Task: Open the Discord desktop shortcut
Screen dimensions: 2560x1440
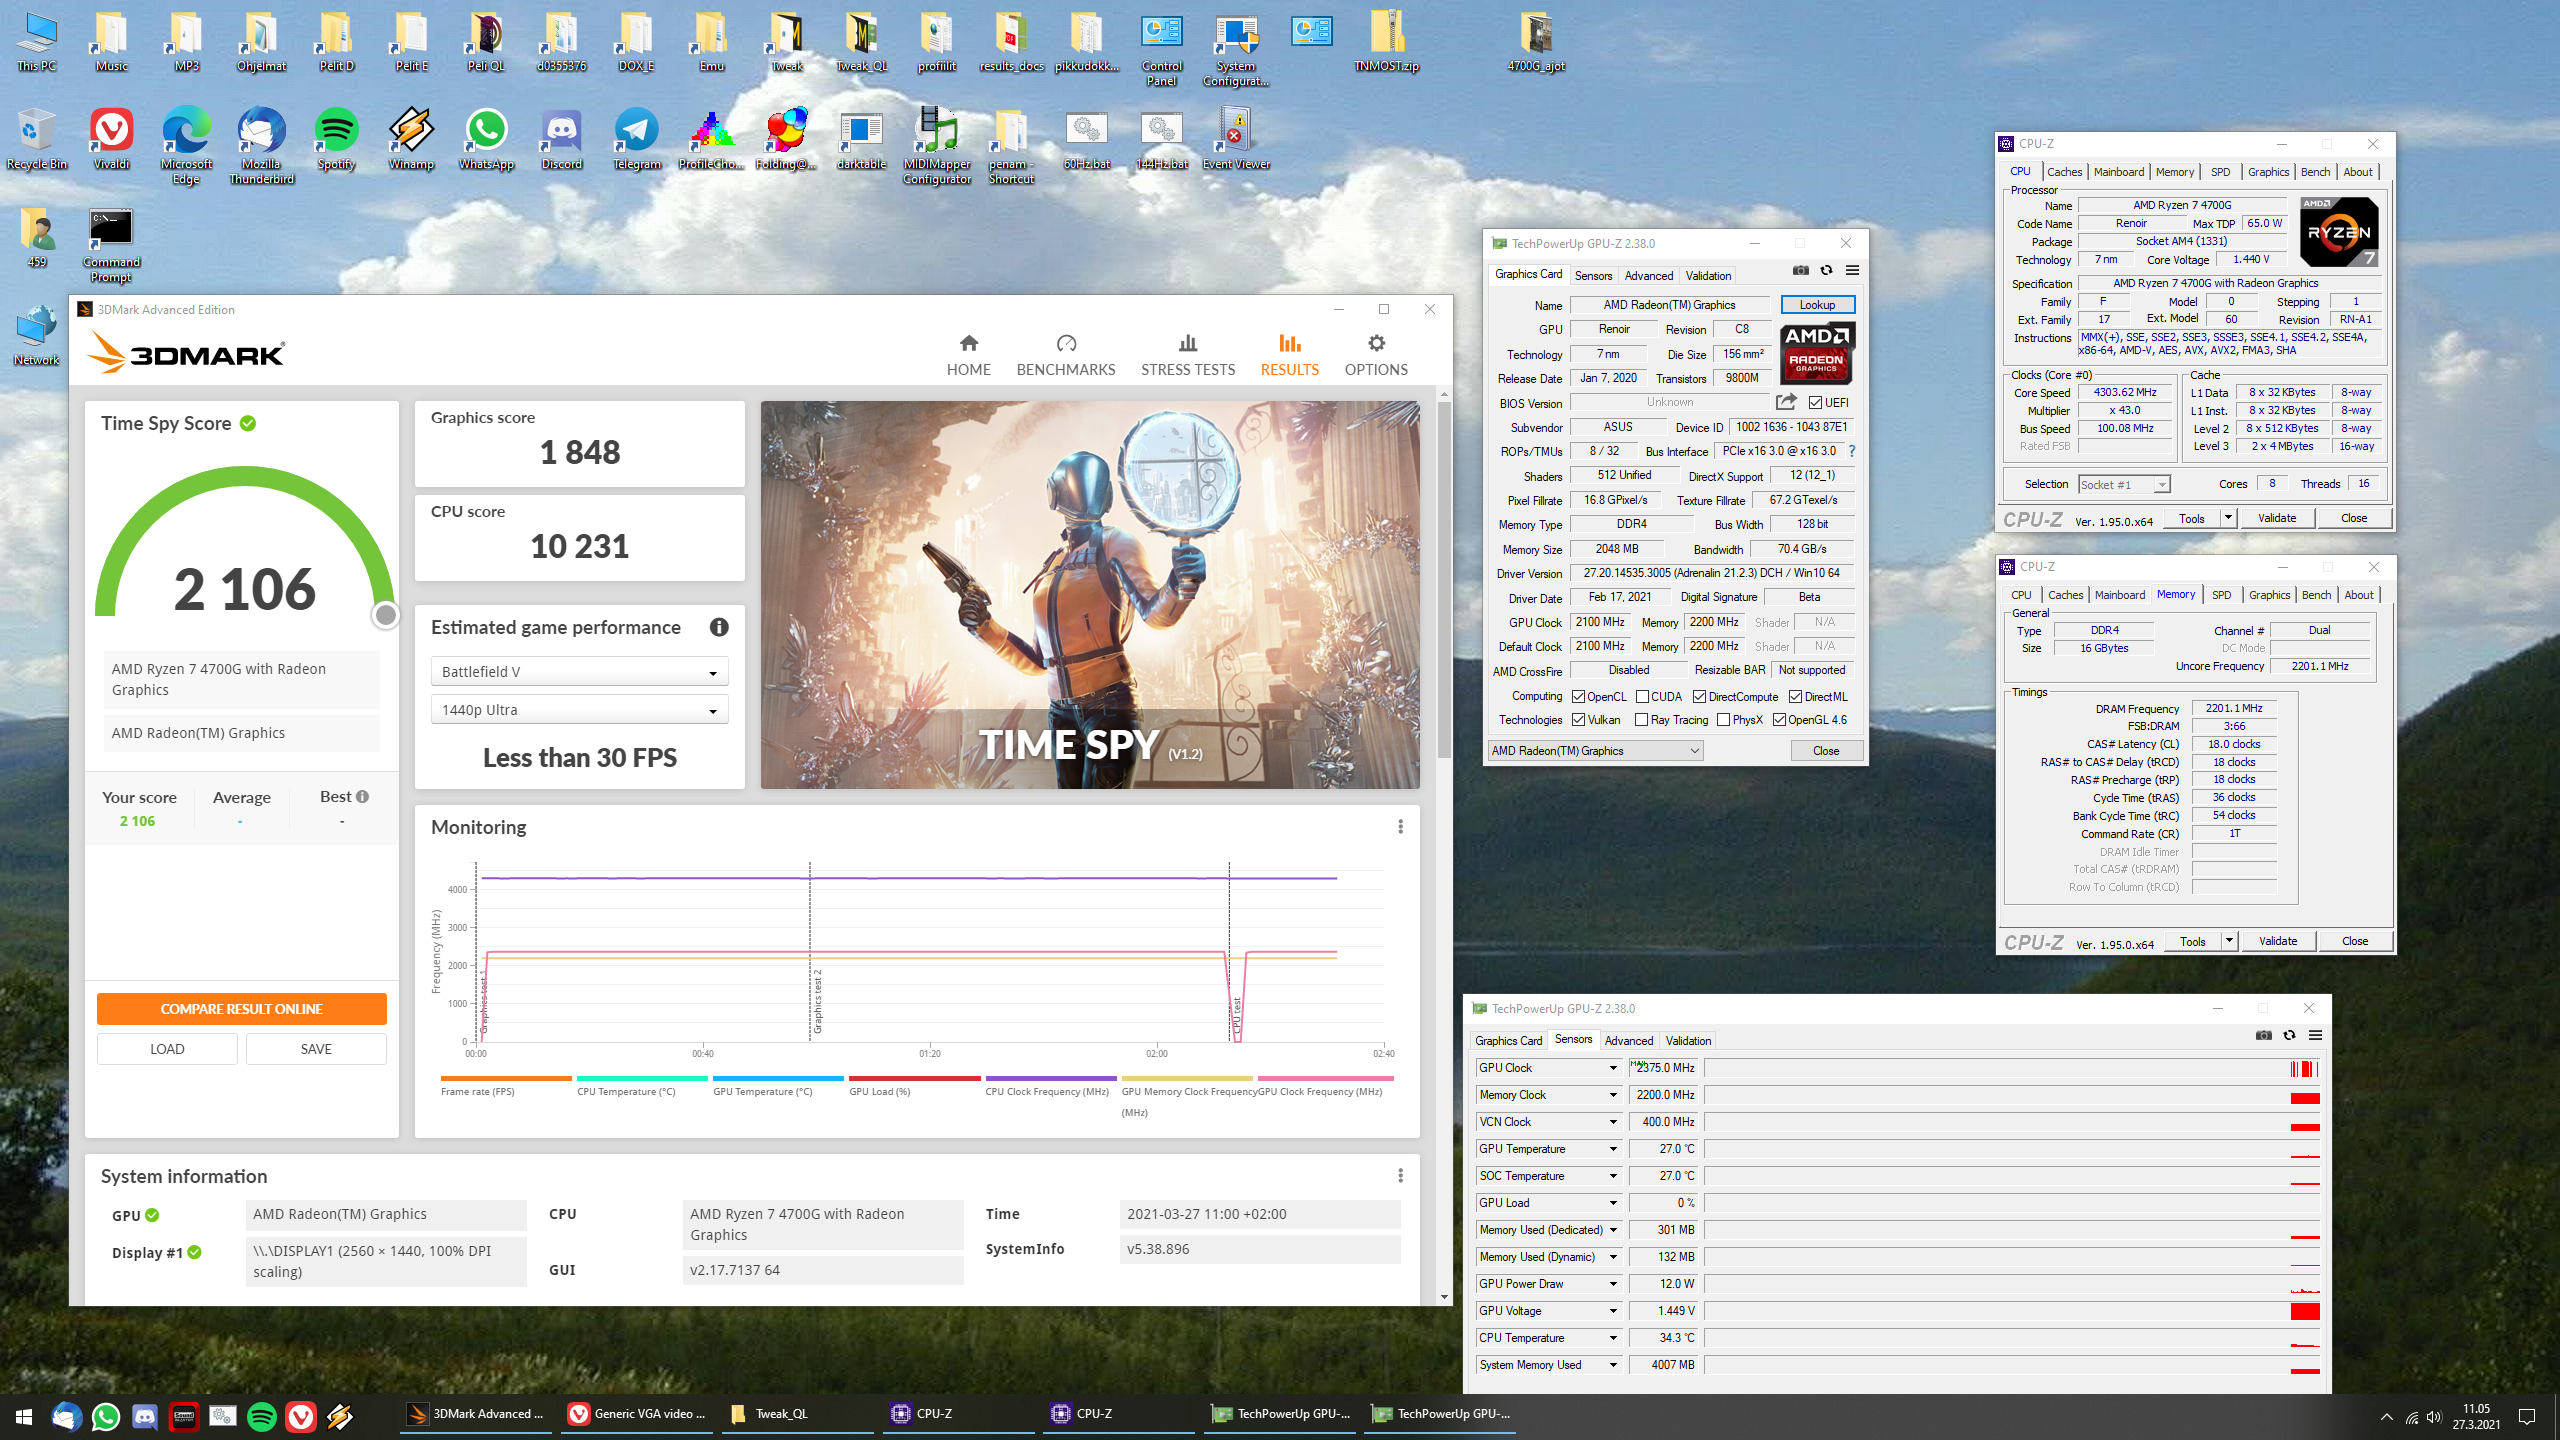Action: pos(561,140)
